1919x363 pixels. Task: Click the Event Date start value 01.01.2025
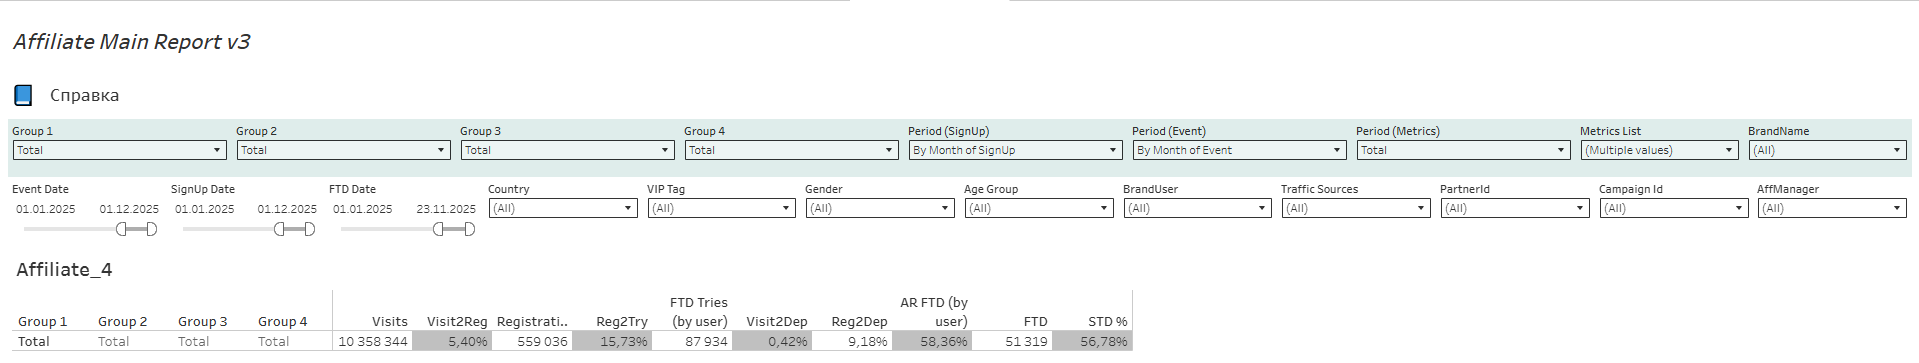(46, 209)
